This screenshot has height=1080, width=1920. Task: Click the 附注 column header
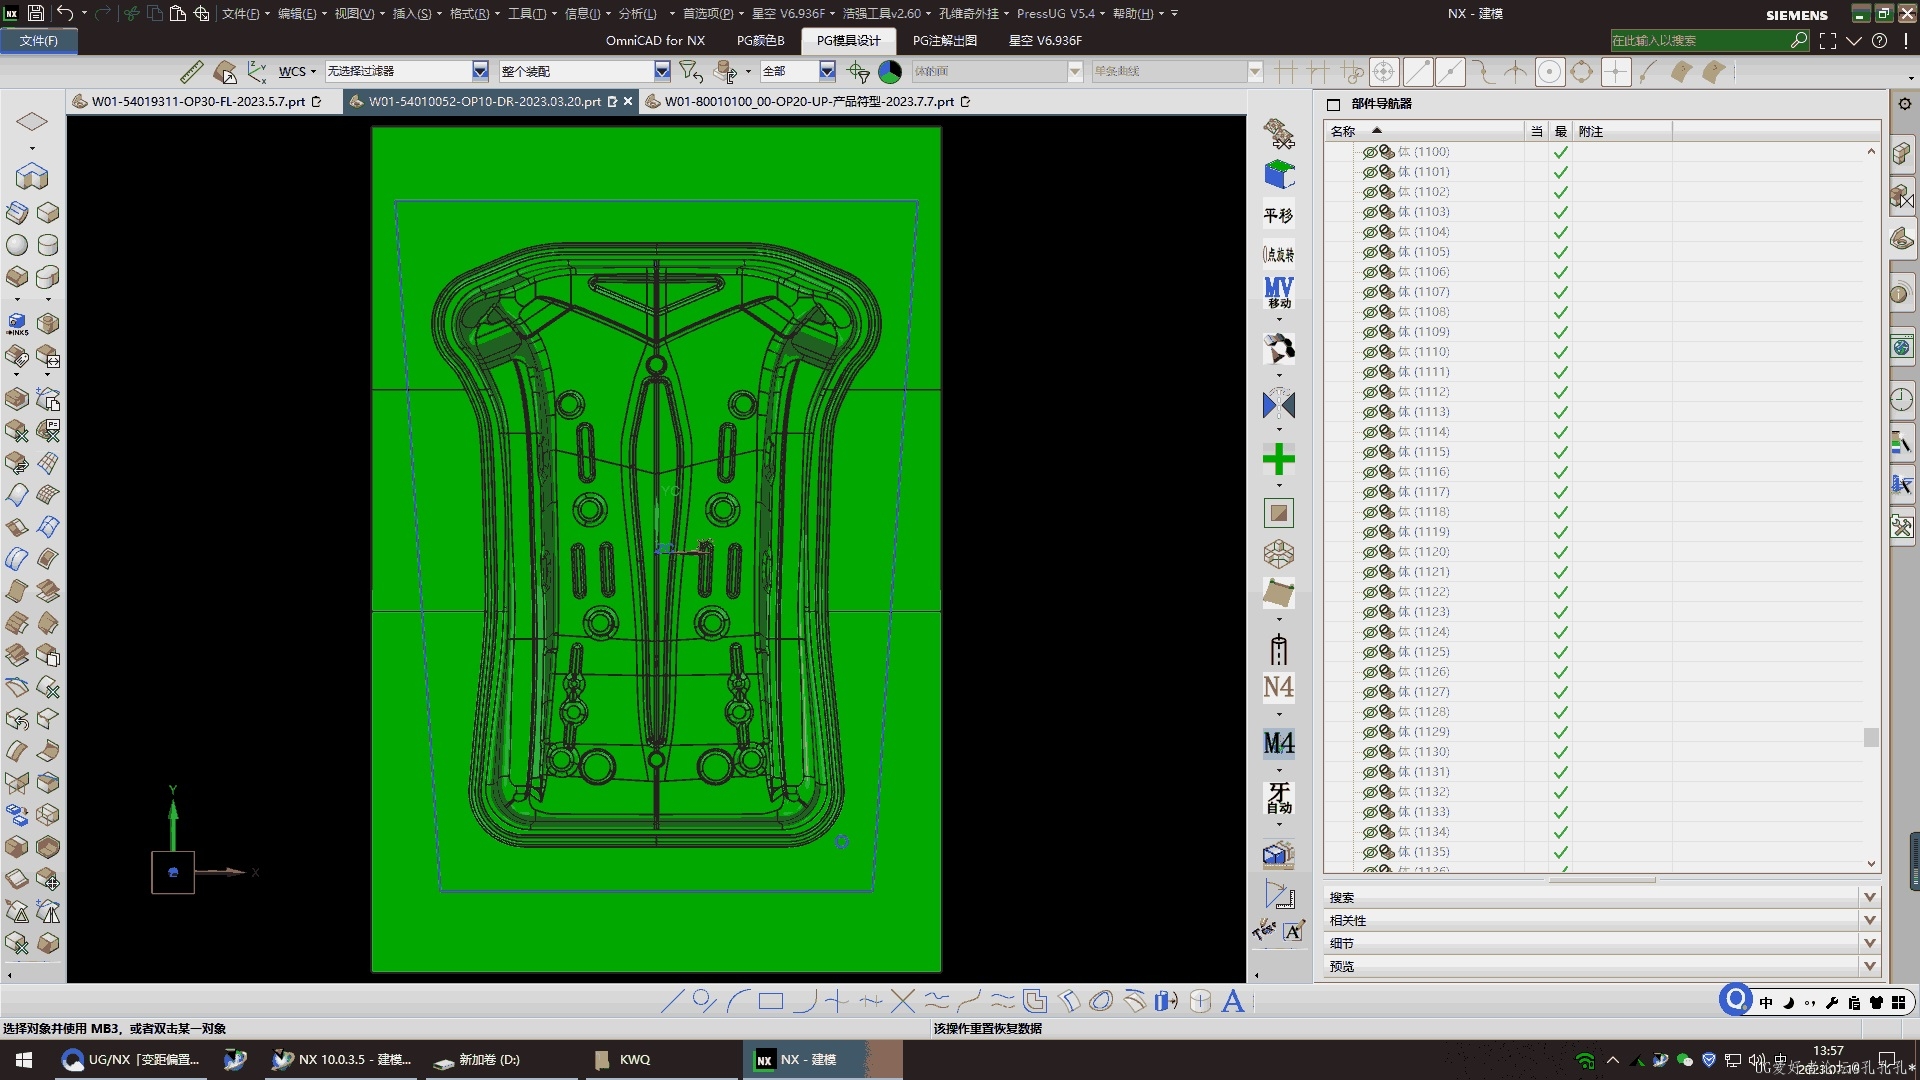[1621, 131]
